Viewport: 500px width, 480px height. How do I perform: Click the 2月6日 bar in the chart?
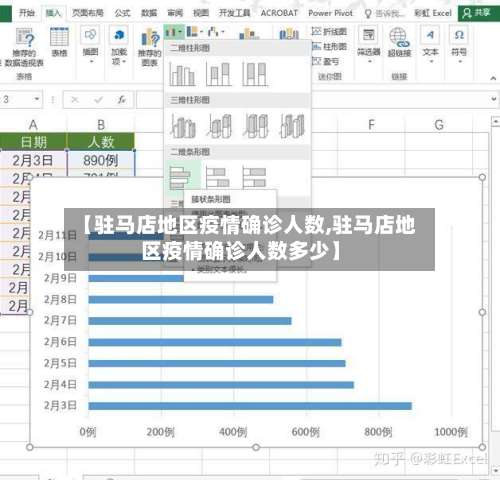click(x=215, y=342)
